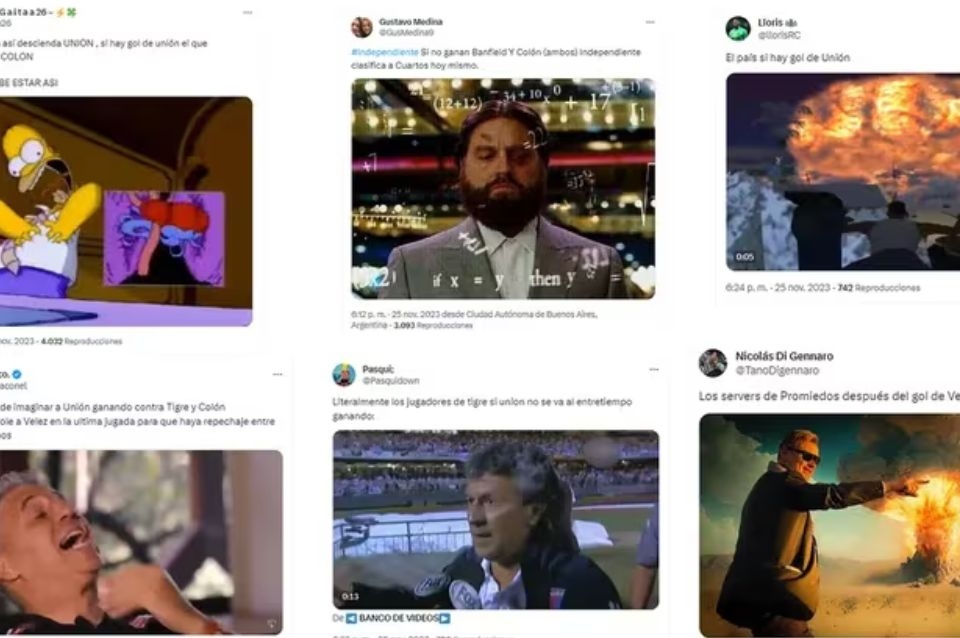
Task: Open the bearded man math meme image
Action: (503, 189)
